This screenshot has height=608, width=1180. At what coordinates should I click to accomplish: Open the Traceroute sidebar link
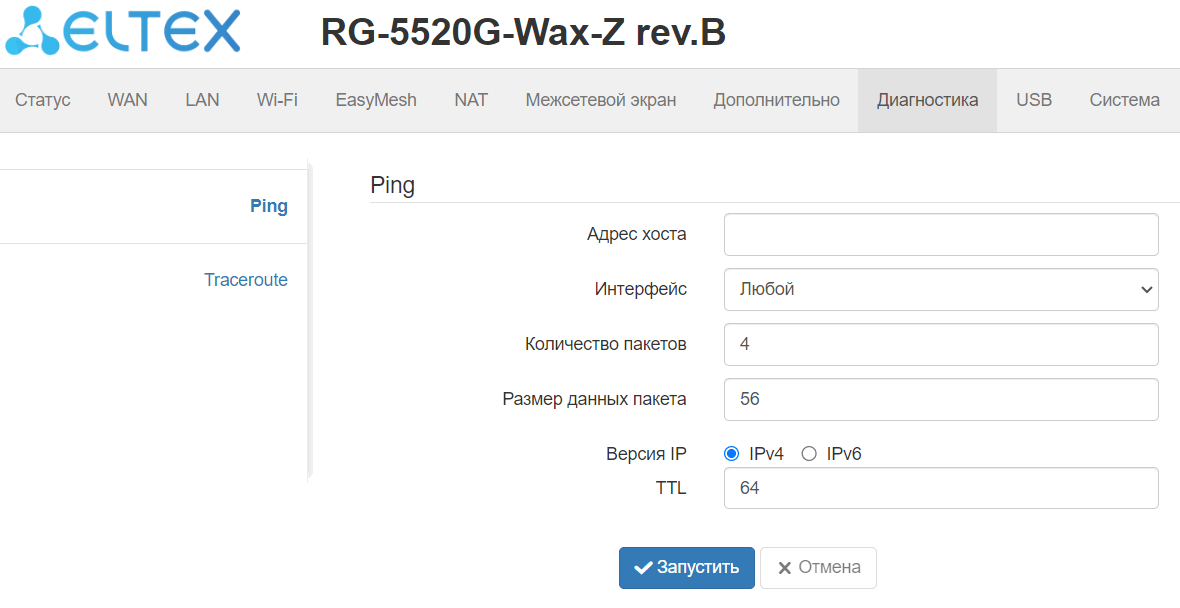tap(246, 280)
